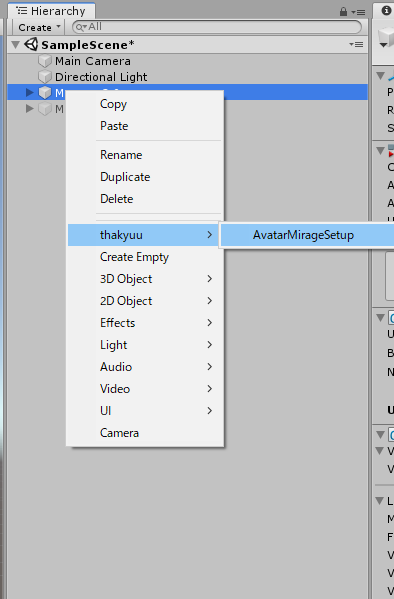Choose Rename from the context menu
Screen dimensions: 394x599
(x=145, y=155)
